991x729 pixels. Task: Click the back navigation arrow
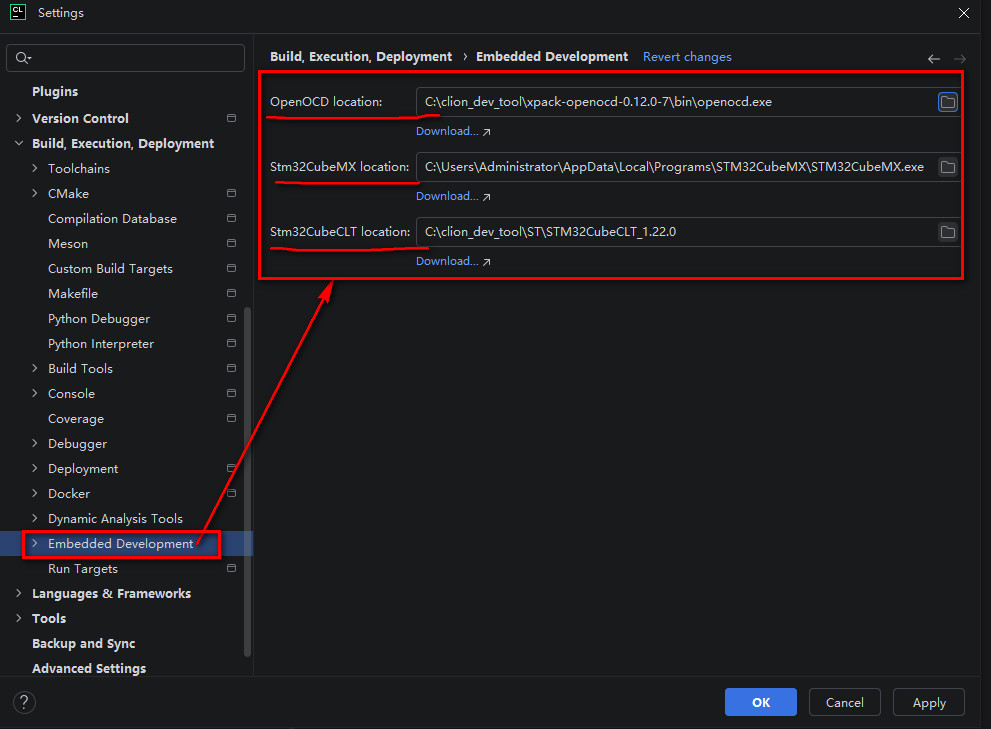pyautogui.click(x=933, y=59)
